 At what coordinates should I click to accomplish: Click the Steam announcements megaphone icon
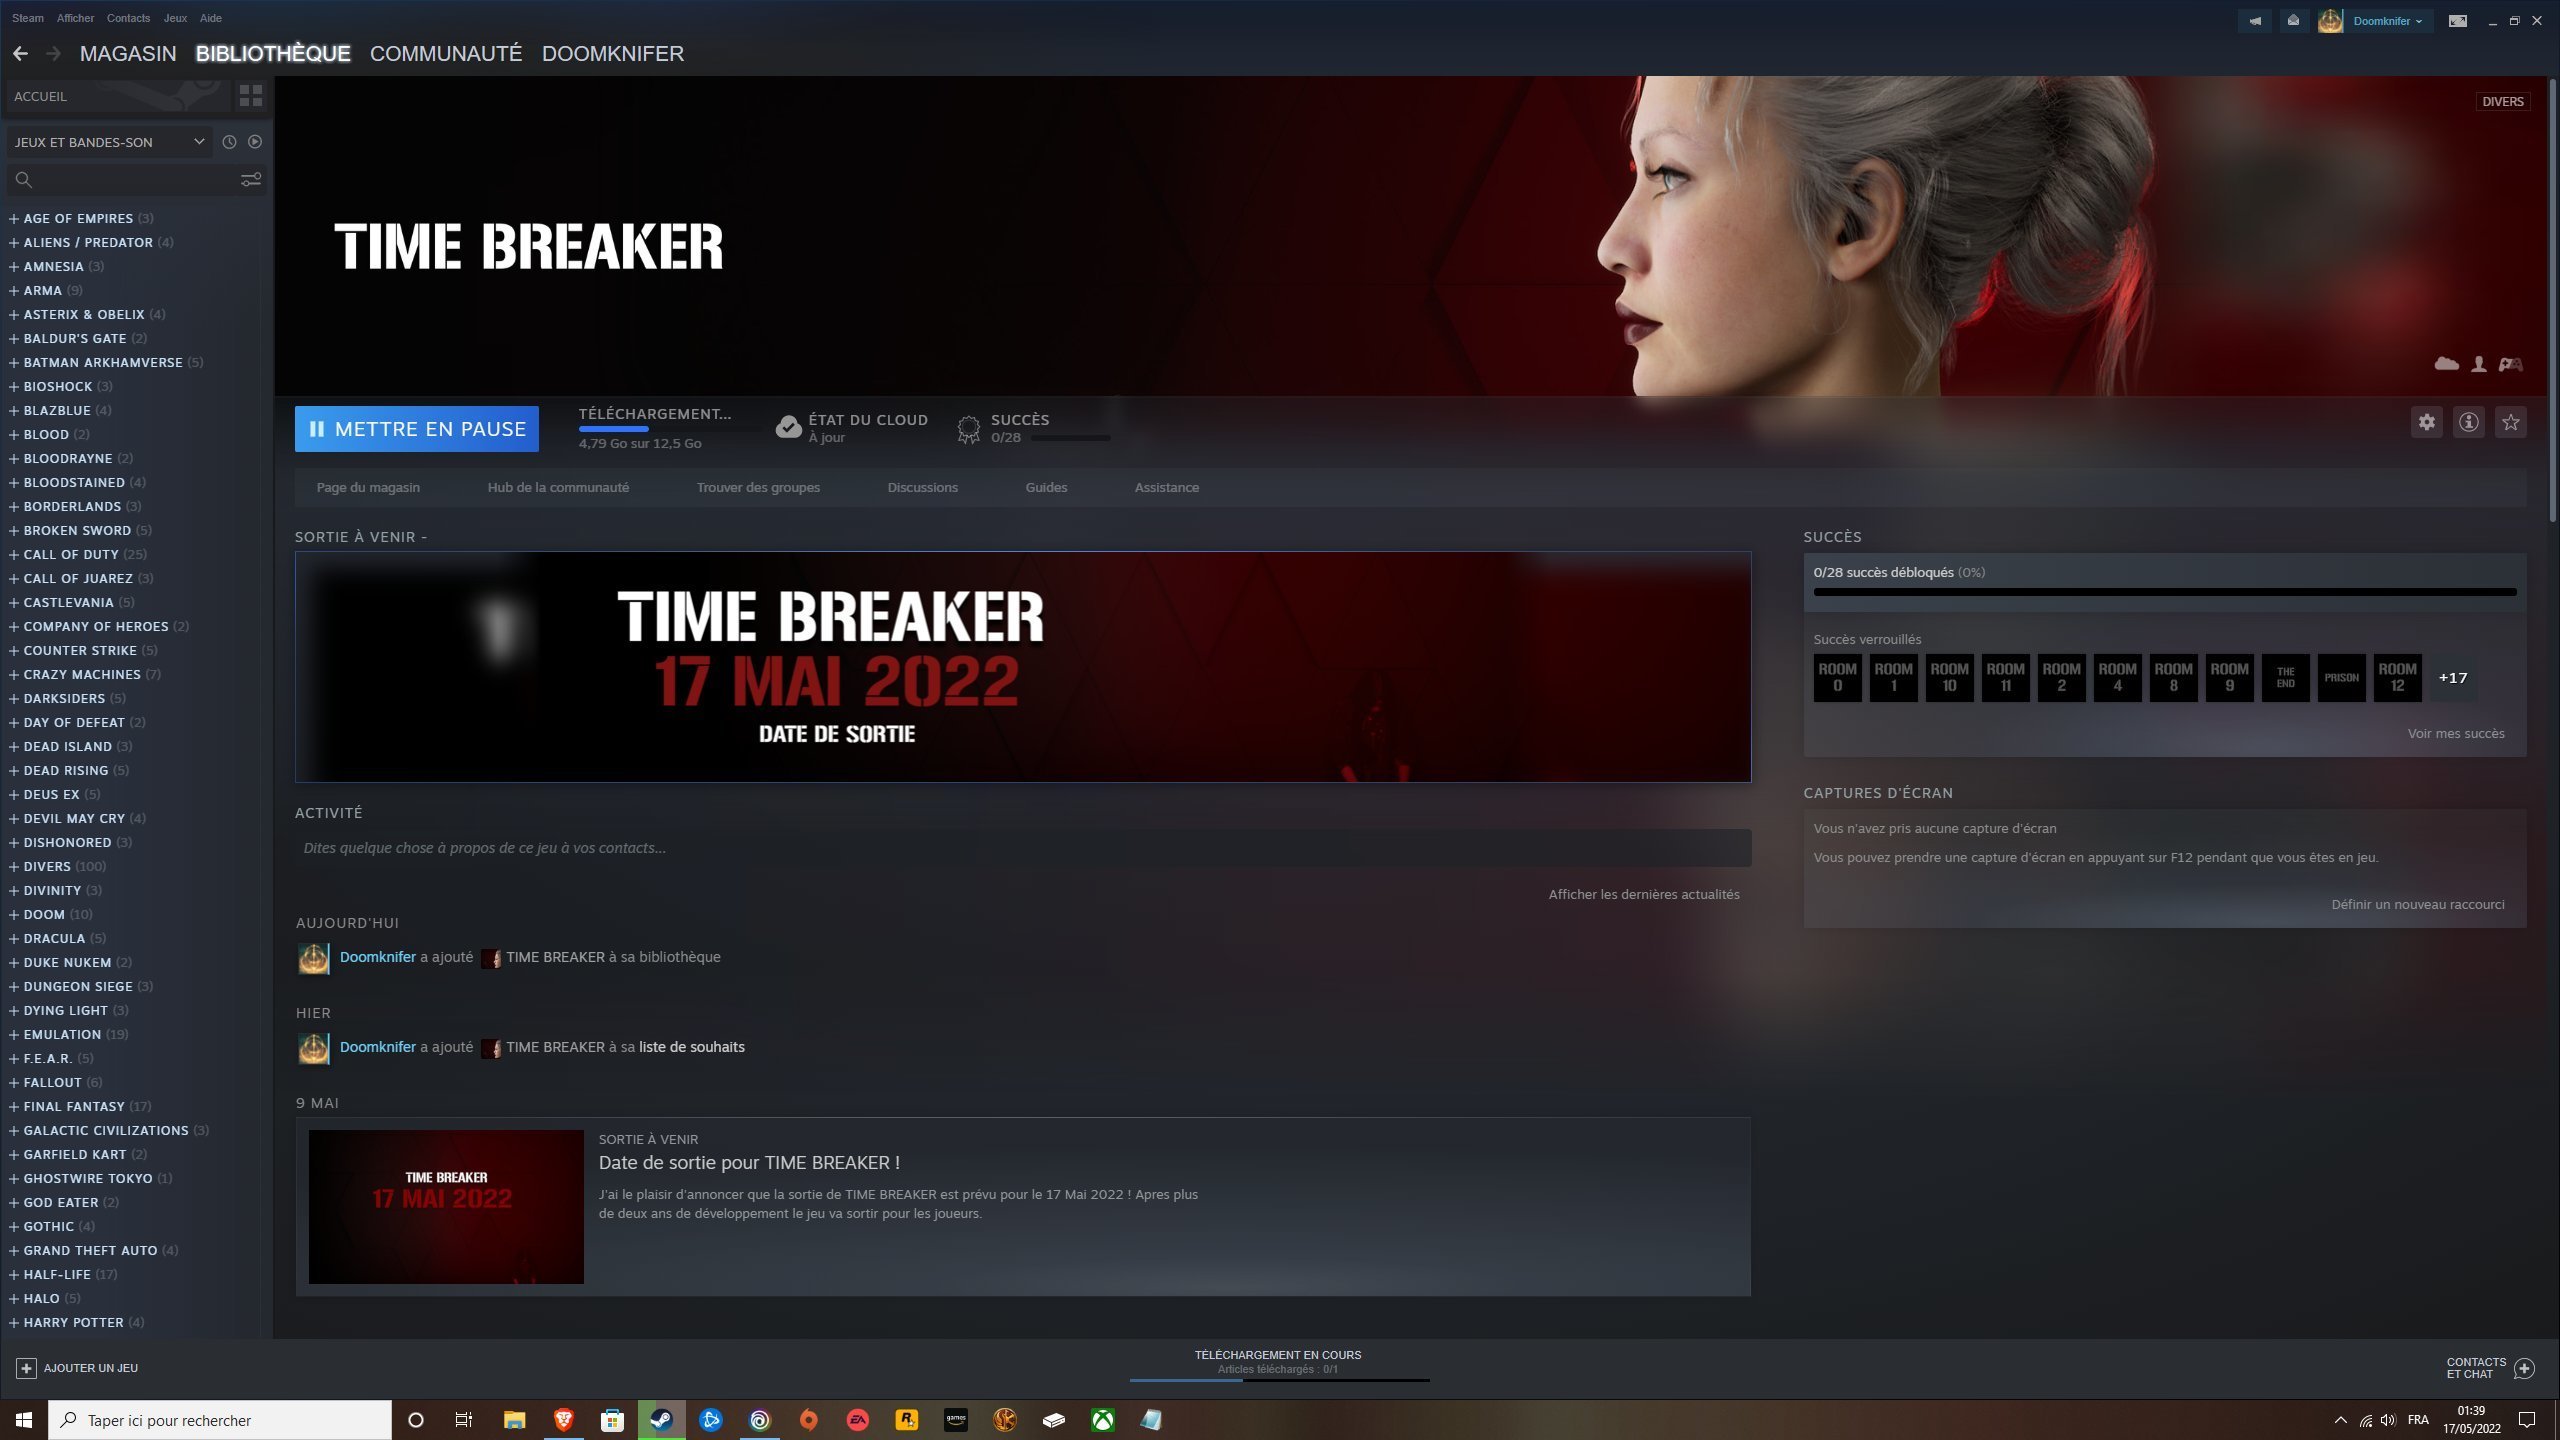[2254, 20]
